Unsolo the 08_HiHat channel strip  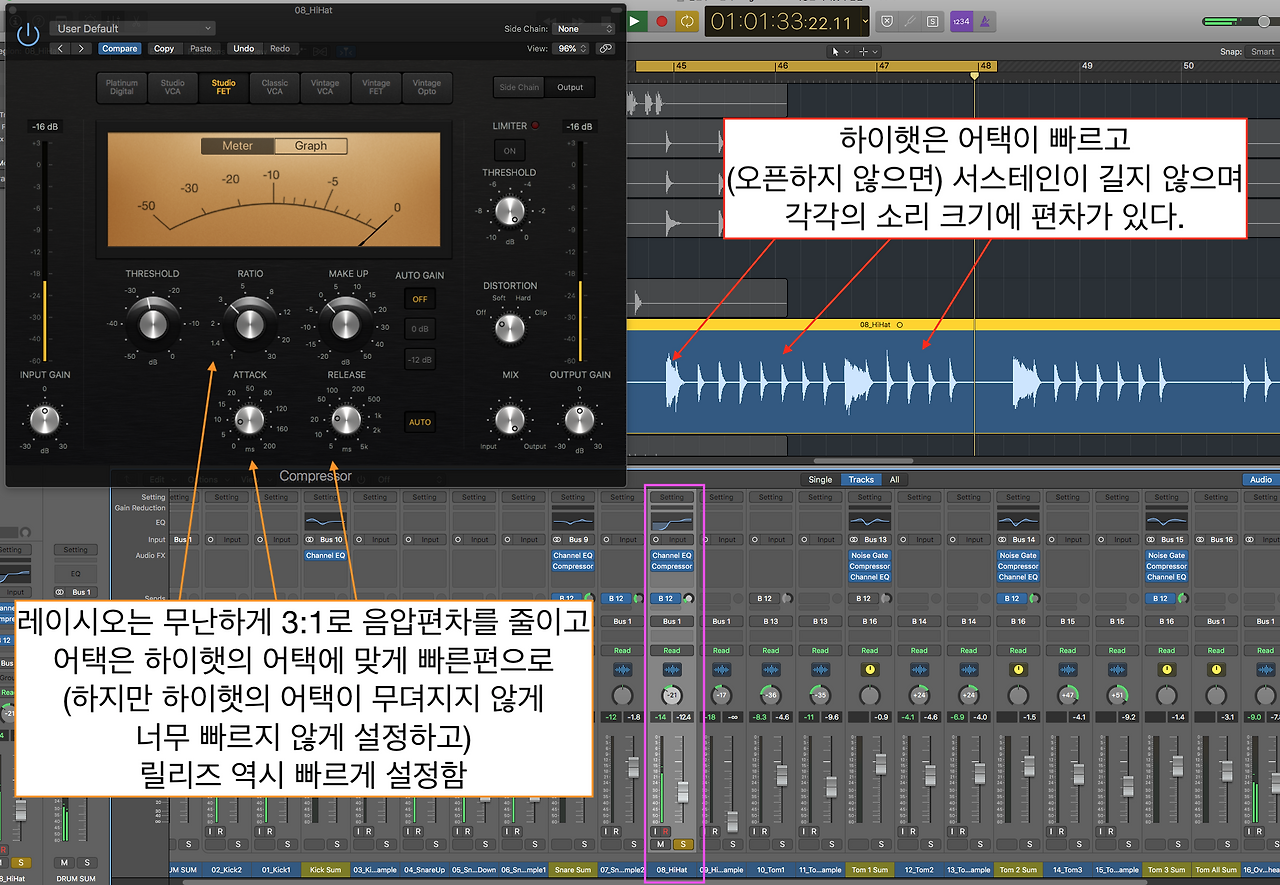[x=684, y=845]
